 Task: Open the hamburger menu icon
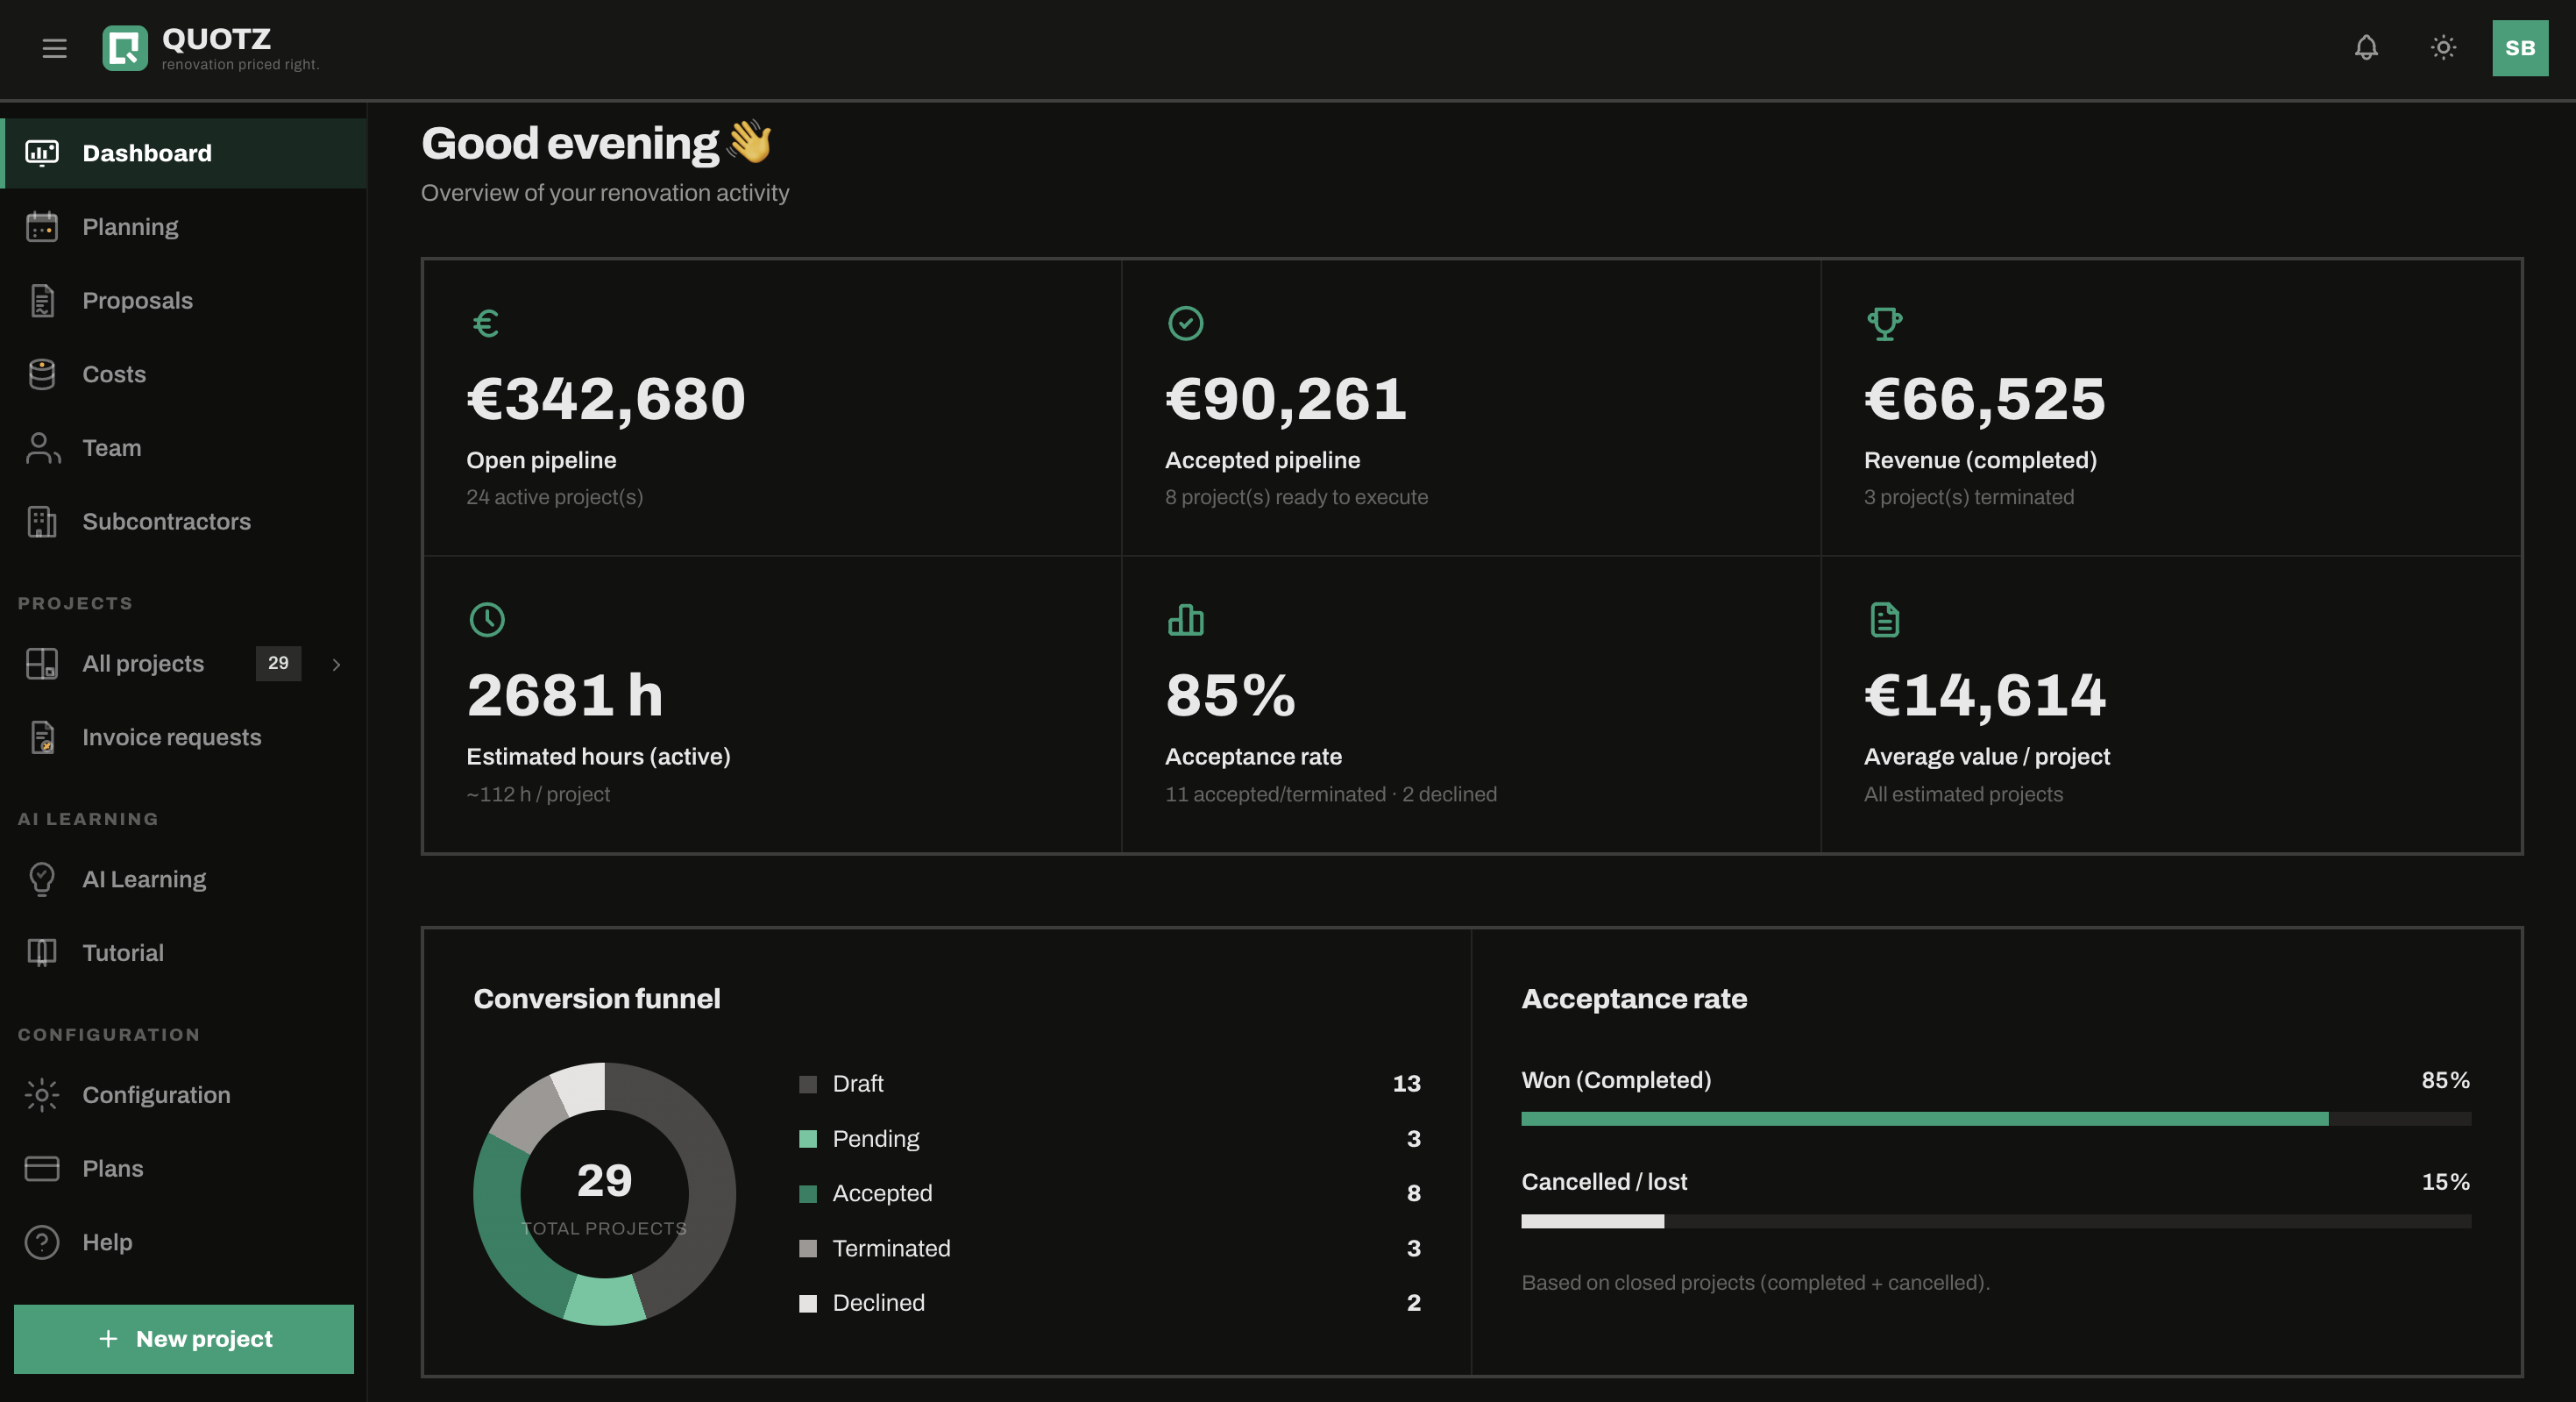pos(54,48)
